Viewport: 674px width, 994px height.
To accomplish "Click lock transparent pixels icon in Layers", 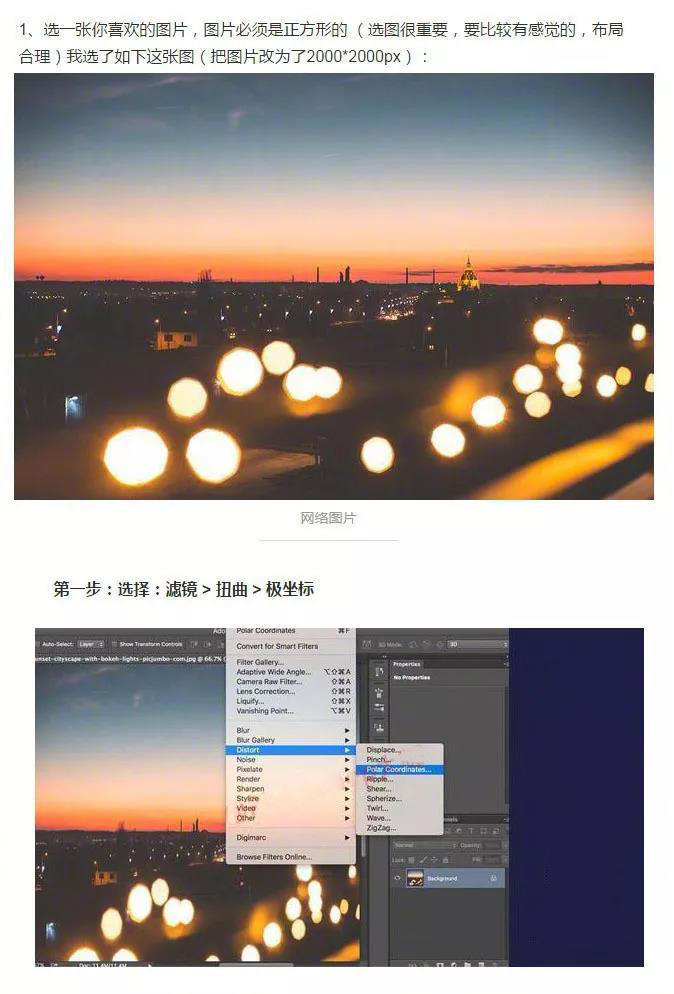I will (411, 860).
